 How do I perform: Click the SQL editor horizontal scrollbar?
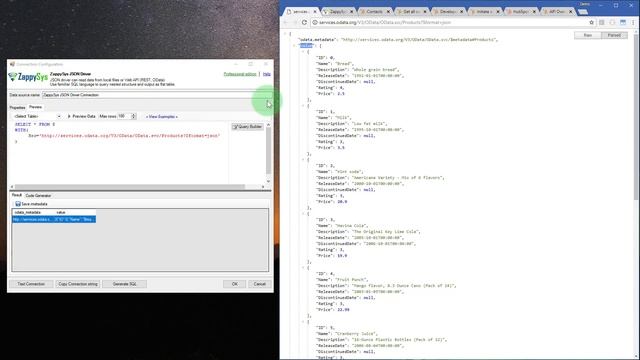click(x=137, y=187)
